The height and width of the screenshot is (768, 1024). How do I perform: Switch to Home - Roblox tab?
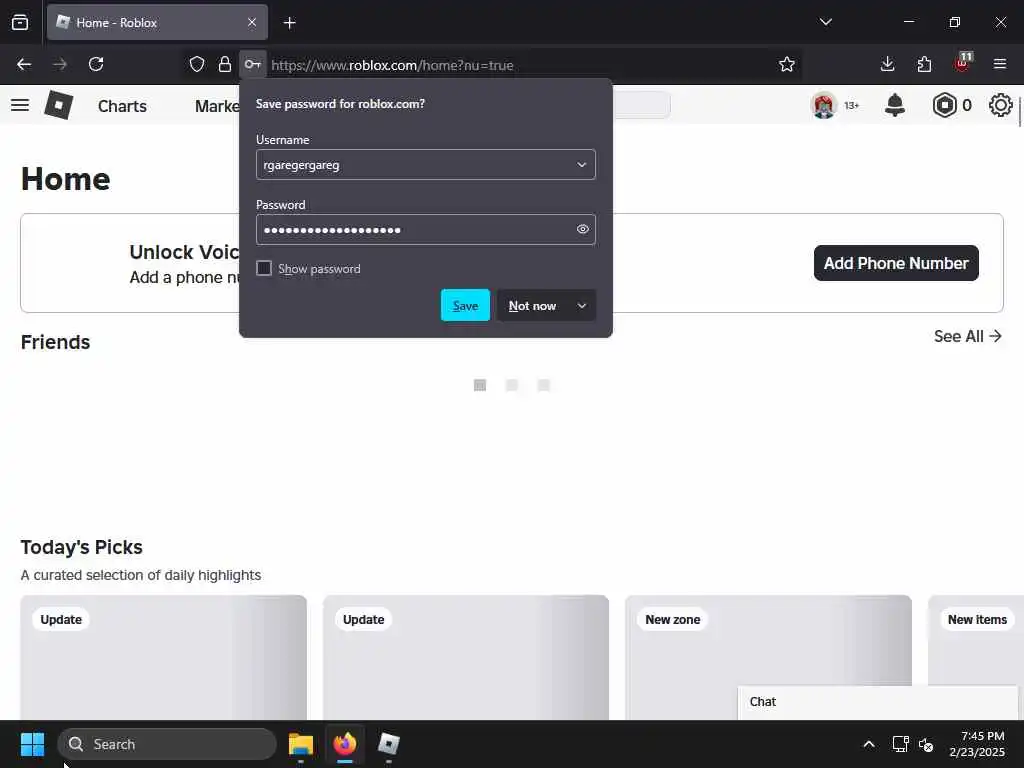tap(157, 23)
